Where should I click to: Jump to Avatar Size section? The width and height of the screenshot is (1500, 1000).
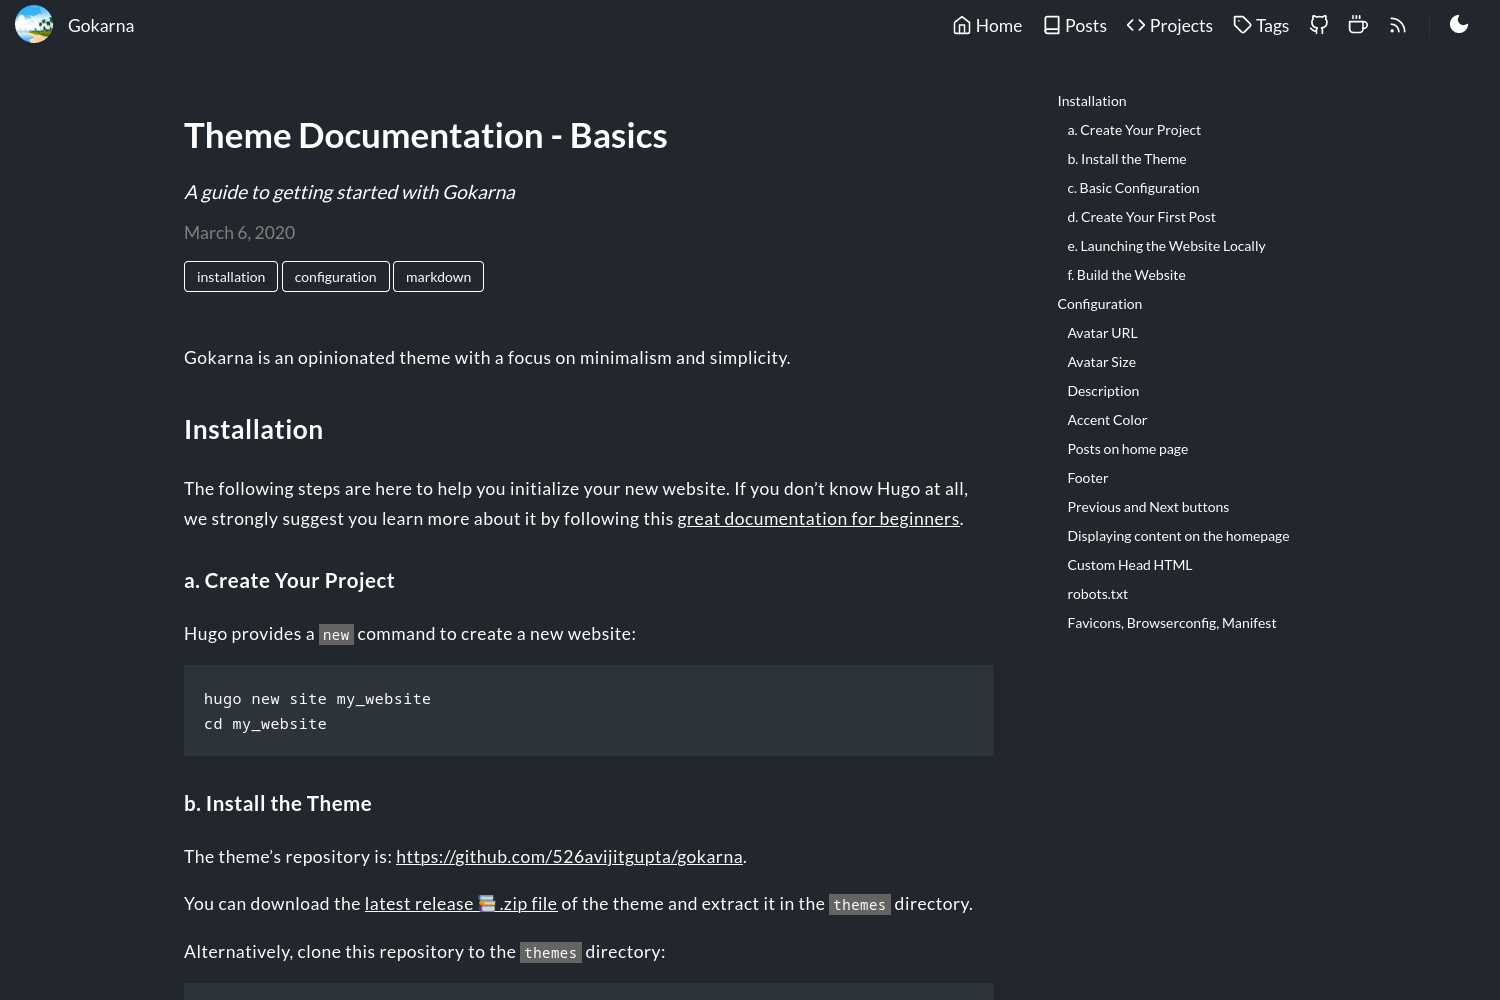pos(1101,362)
